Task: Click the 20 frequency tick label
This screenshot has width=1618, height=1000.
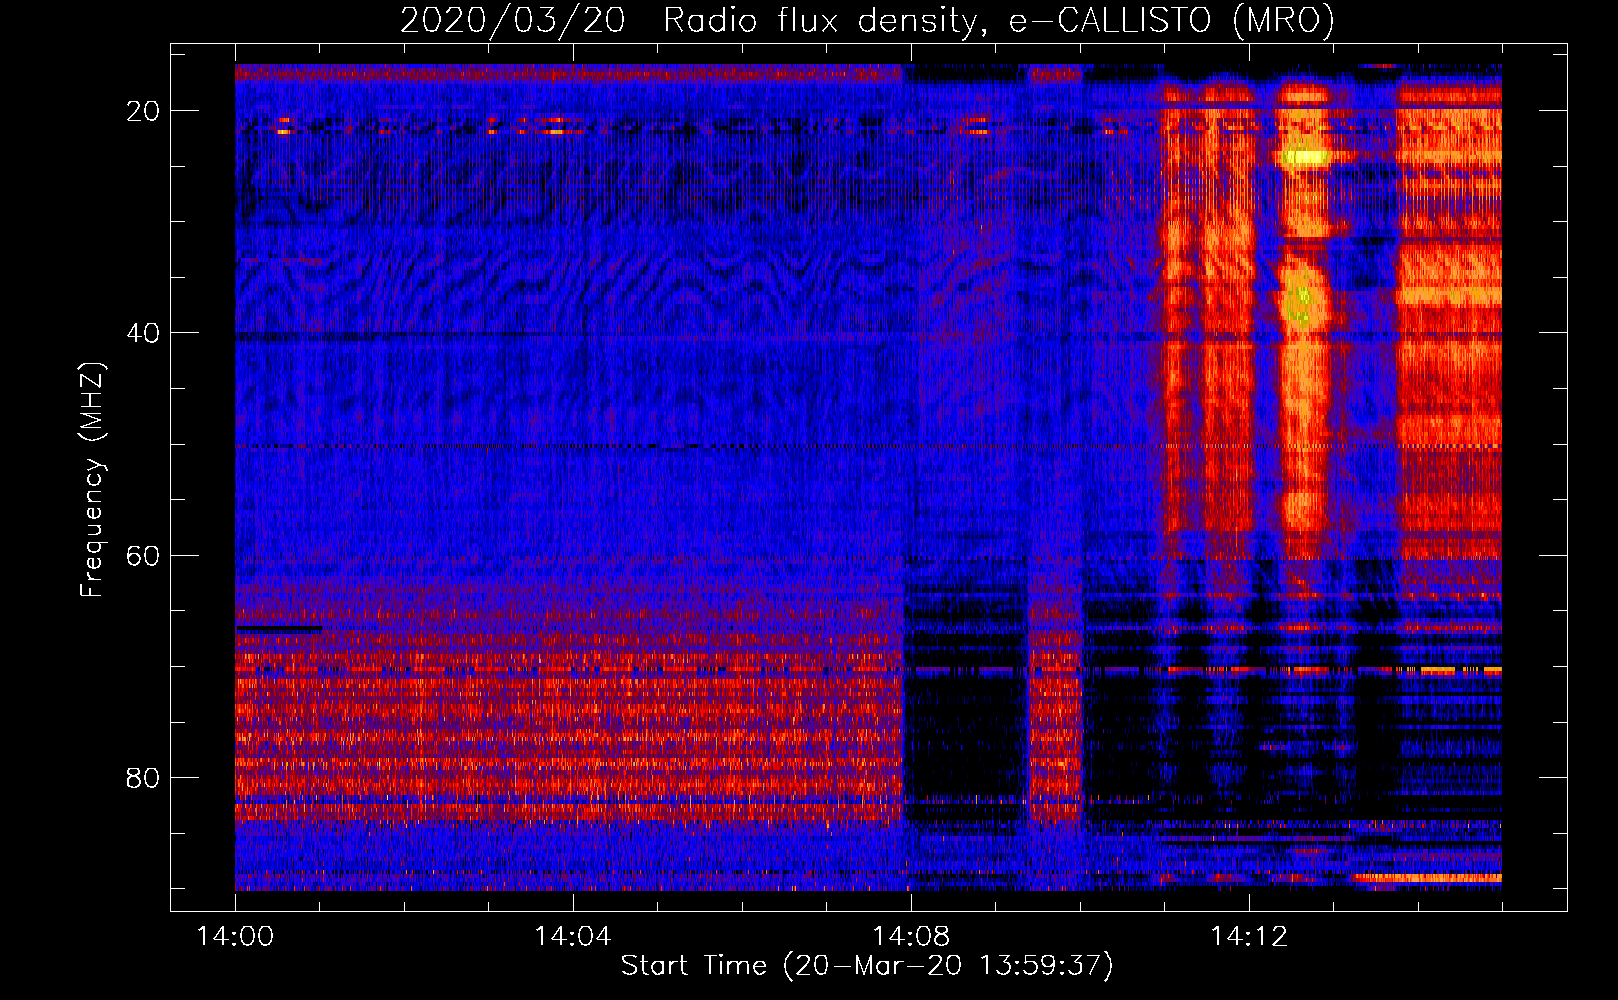Action: click(x=143, y=111)
